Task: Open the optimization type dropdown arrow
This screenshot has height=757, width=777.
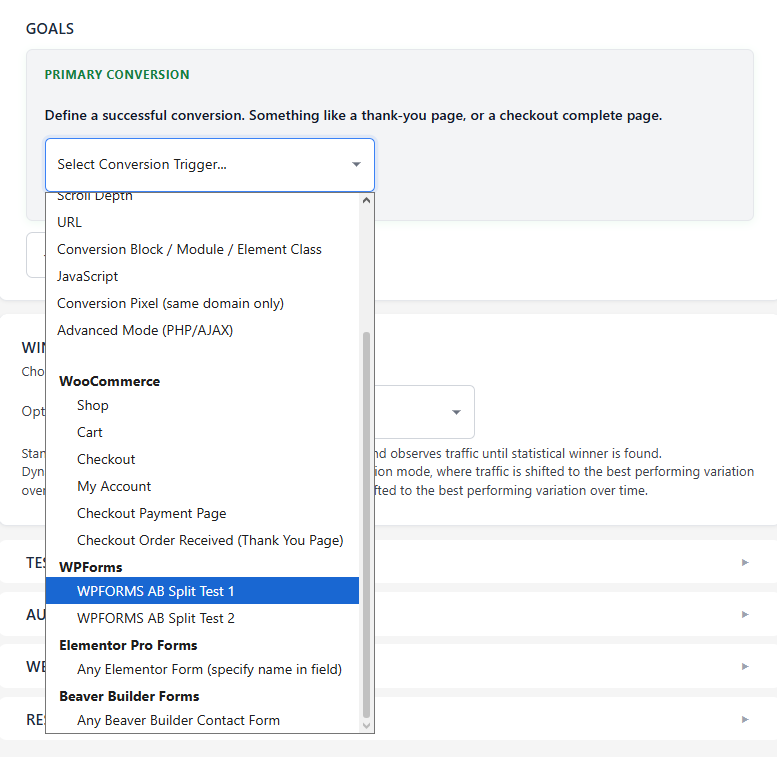Action: (456, 412)
